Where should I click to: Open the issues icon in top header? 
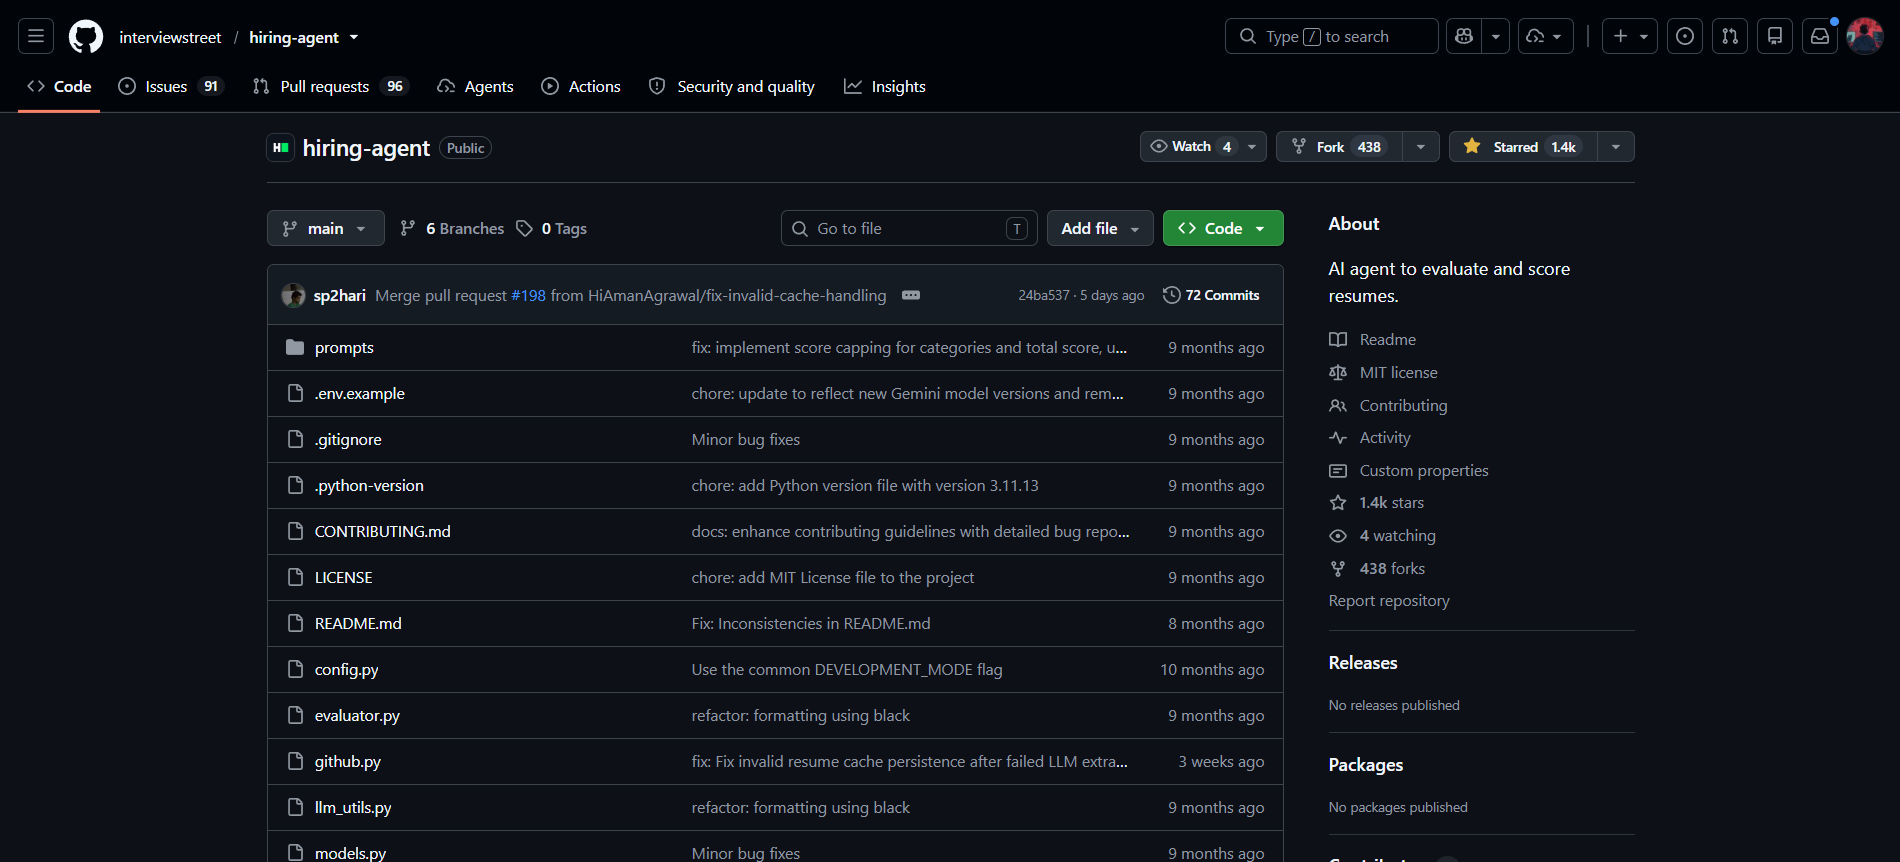click(1685, 37)
